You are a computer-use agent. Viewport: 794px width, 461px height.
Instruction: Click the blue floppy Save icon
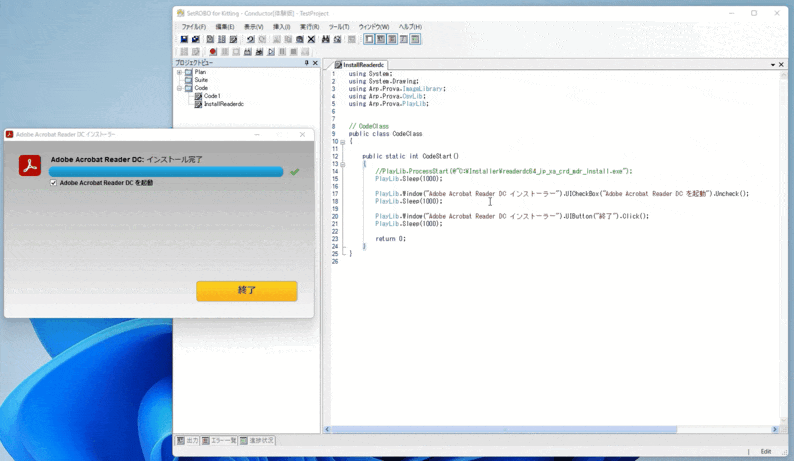click(x=184, y=39)
